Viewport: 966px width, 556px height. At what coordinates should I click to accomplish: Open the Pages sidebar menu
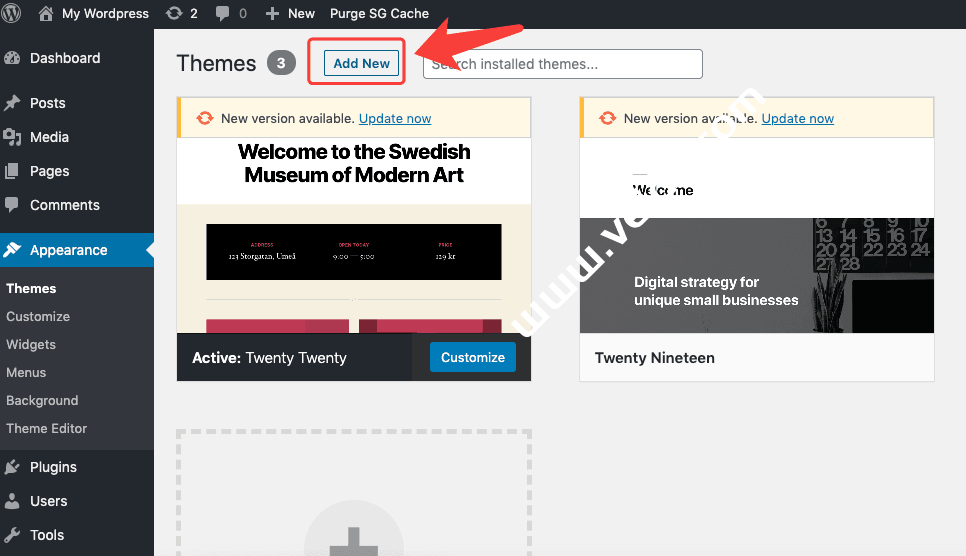[49, 171]
